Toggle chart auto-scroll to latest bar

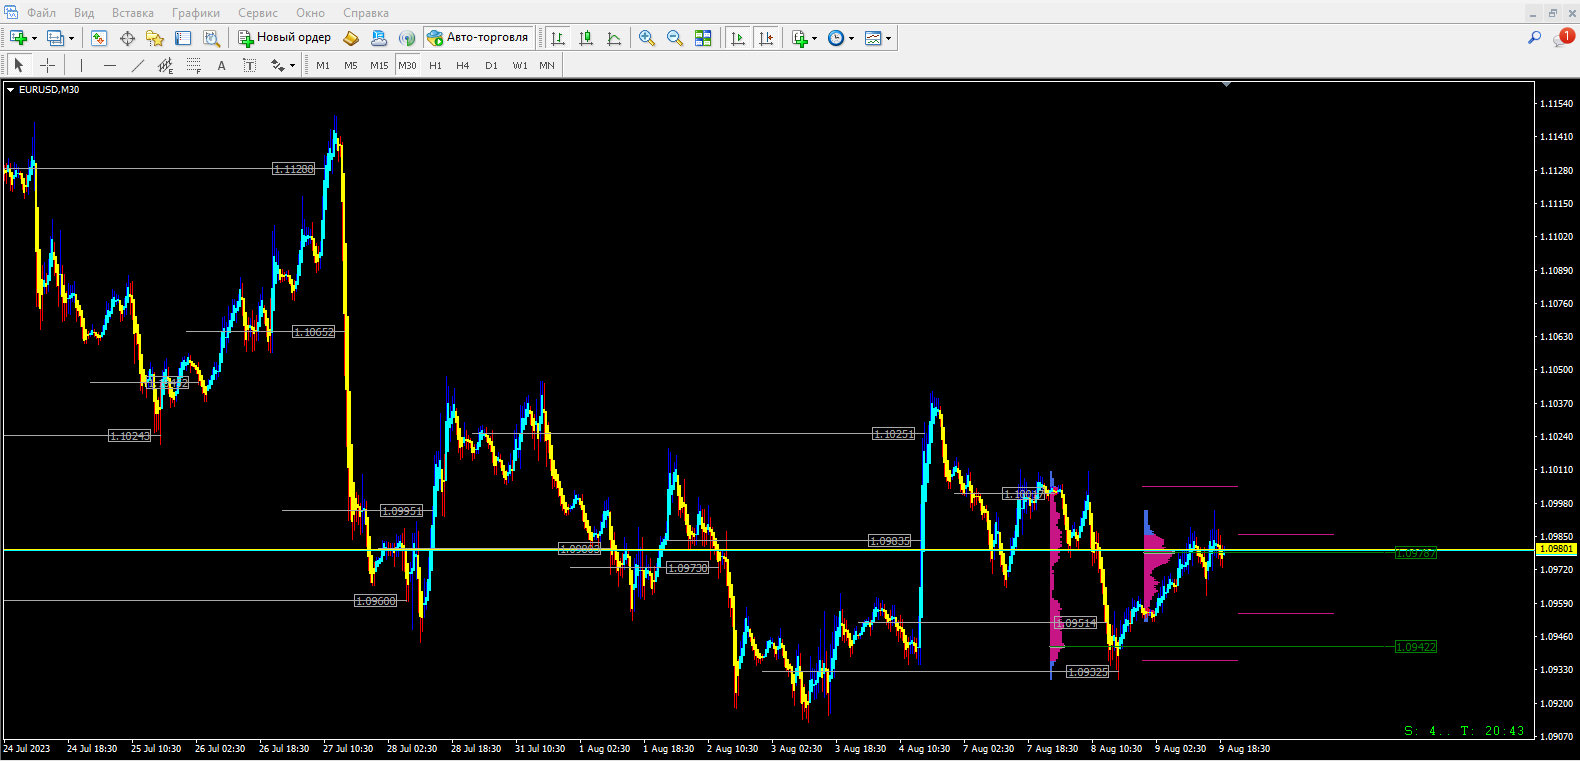(x=738, y=38)
